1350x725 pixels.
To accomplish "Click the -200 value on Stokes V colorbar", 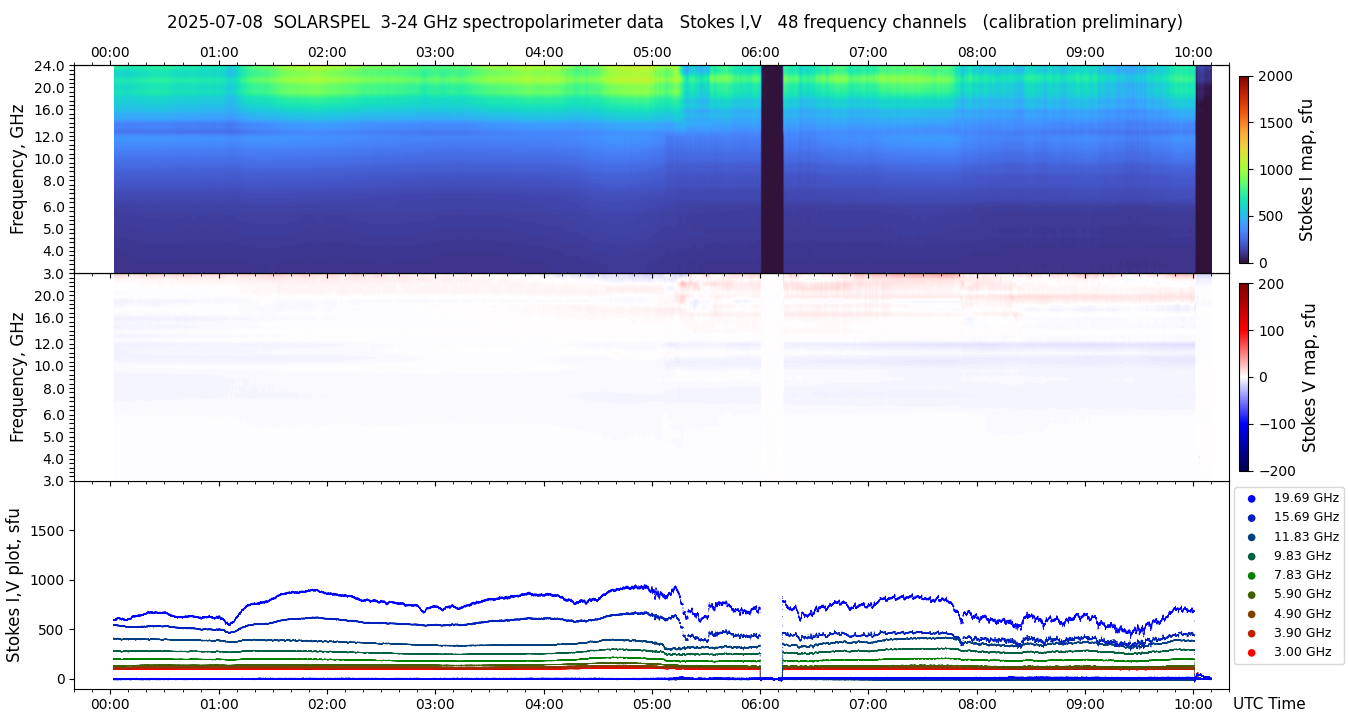I will point(1276,471).
